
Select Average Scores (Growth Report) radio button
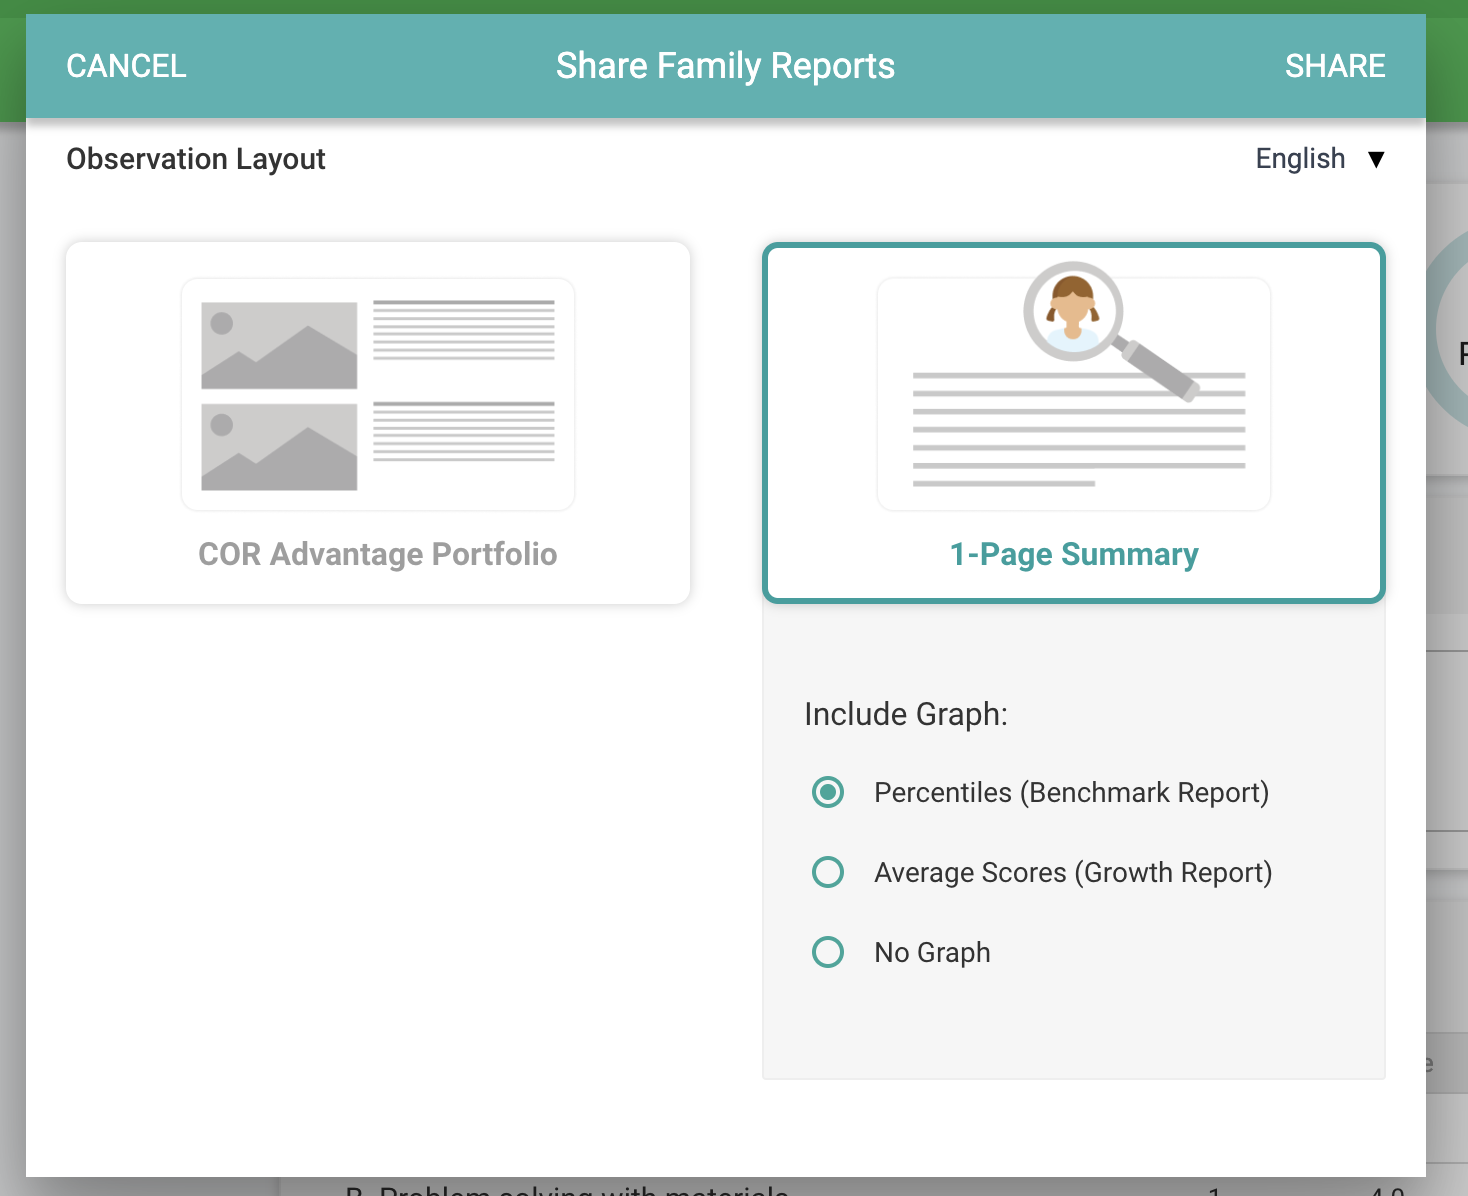pos(828,872)
